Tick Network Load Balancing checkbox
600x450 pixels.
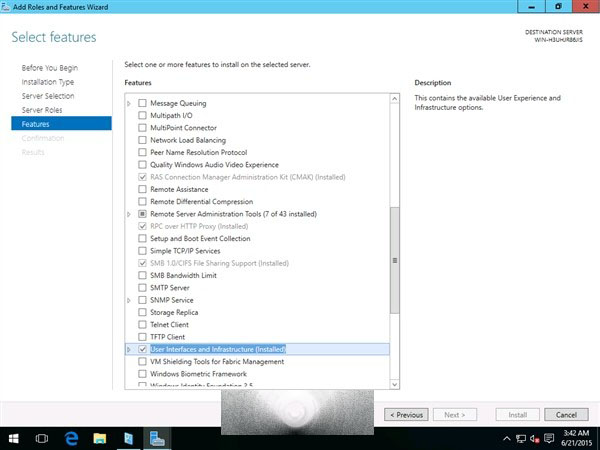click(142, 140)
